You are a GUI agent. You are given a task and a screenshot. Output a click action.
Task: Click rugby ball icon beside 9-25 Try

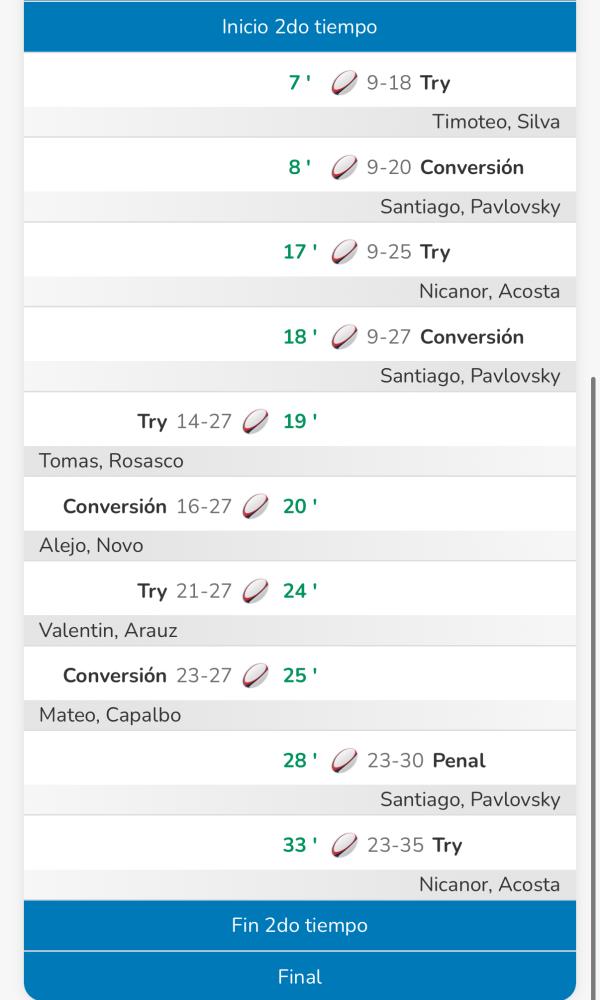click(344, 252)
